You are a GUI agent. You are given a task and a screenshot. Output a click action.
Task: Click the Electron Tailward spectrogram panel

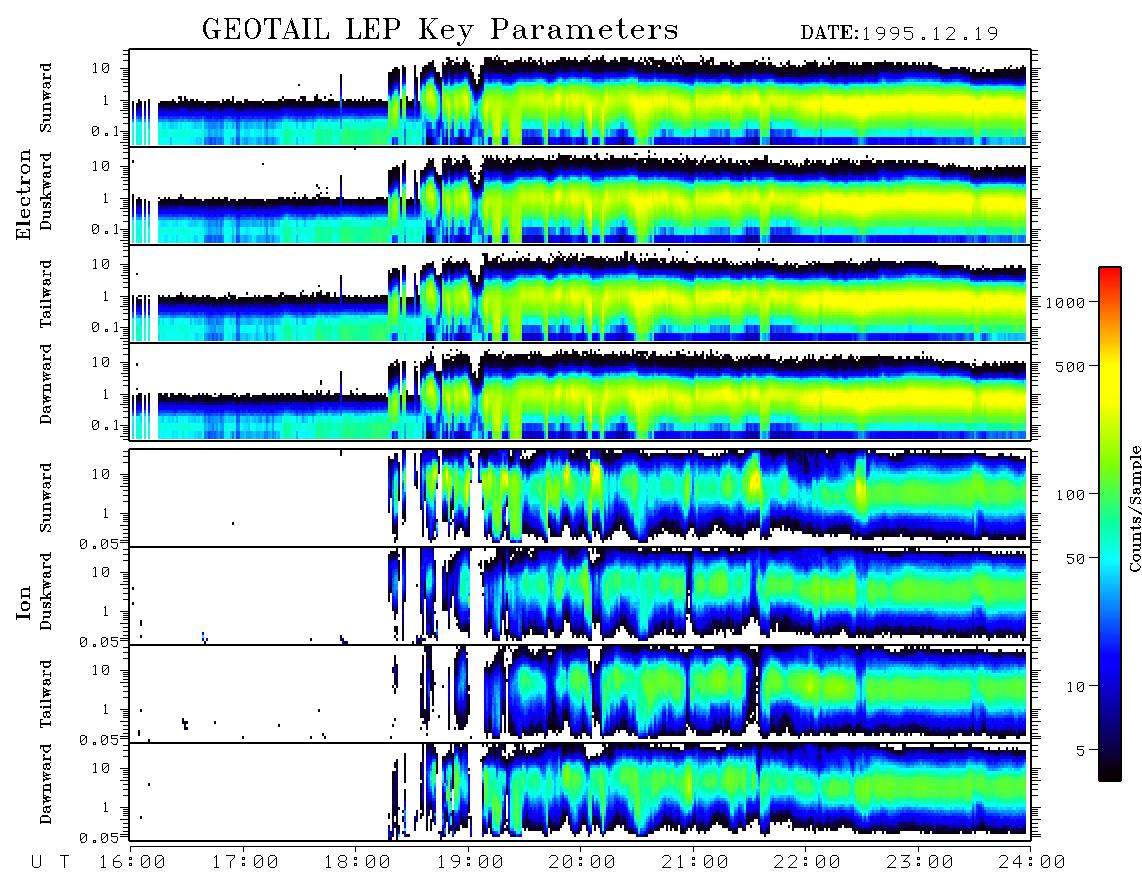click(x=580, y=294)
